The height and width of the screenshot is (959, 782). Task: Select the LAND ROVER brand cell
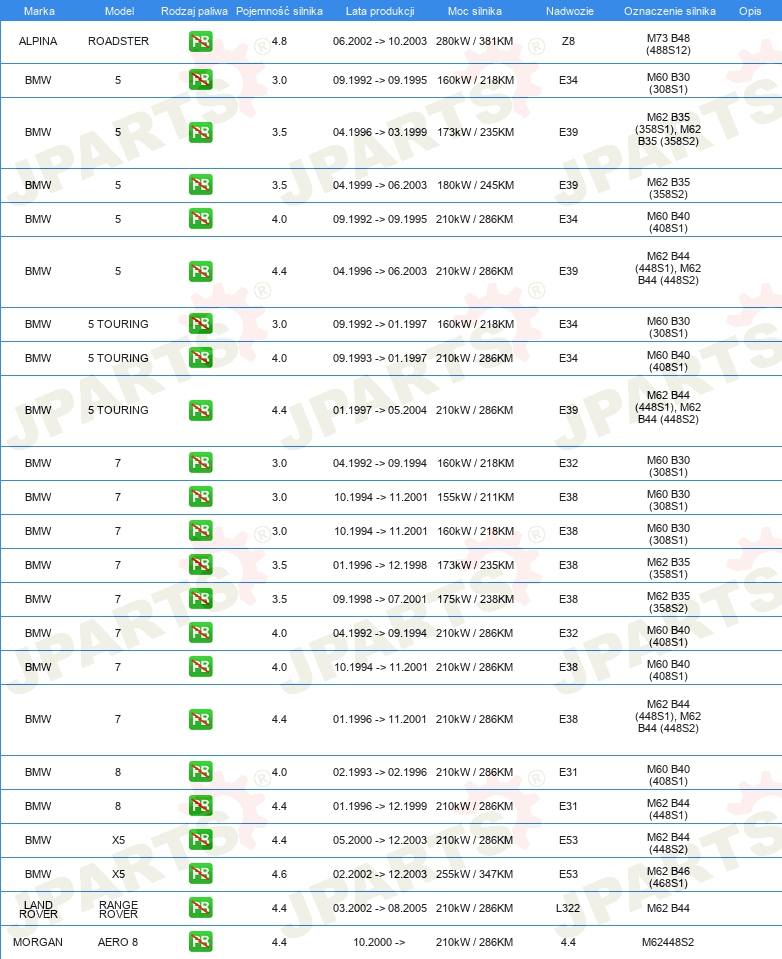click(x=38, y=909)
